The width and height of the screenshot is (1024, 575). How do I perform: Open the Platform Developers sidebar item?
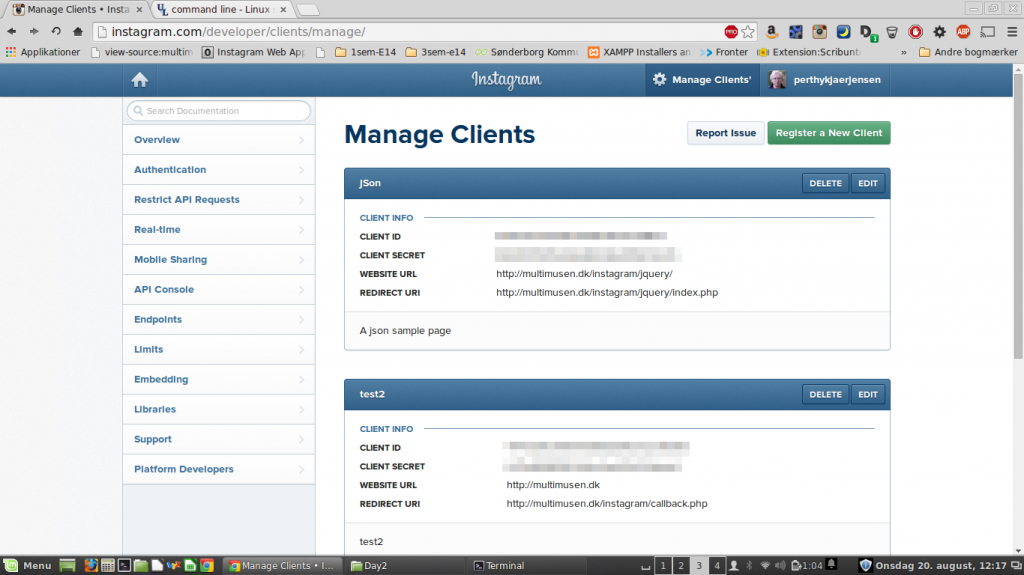tap(219, 469)
